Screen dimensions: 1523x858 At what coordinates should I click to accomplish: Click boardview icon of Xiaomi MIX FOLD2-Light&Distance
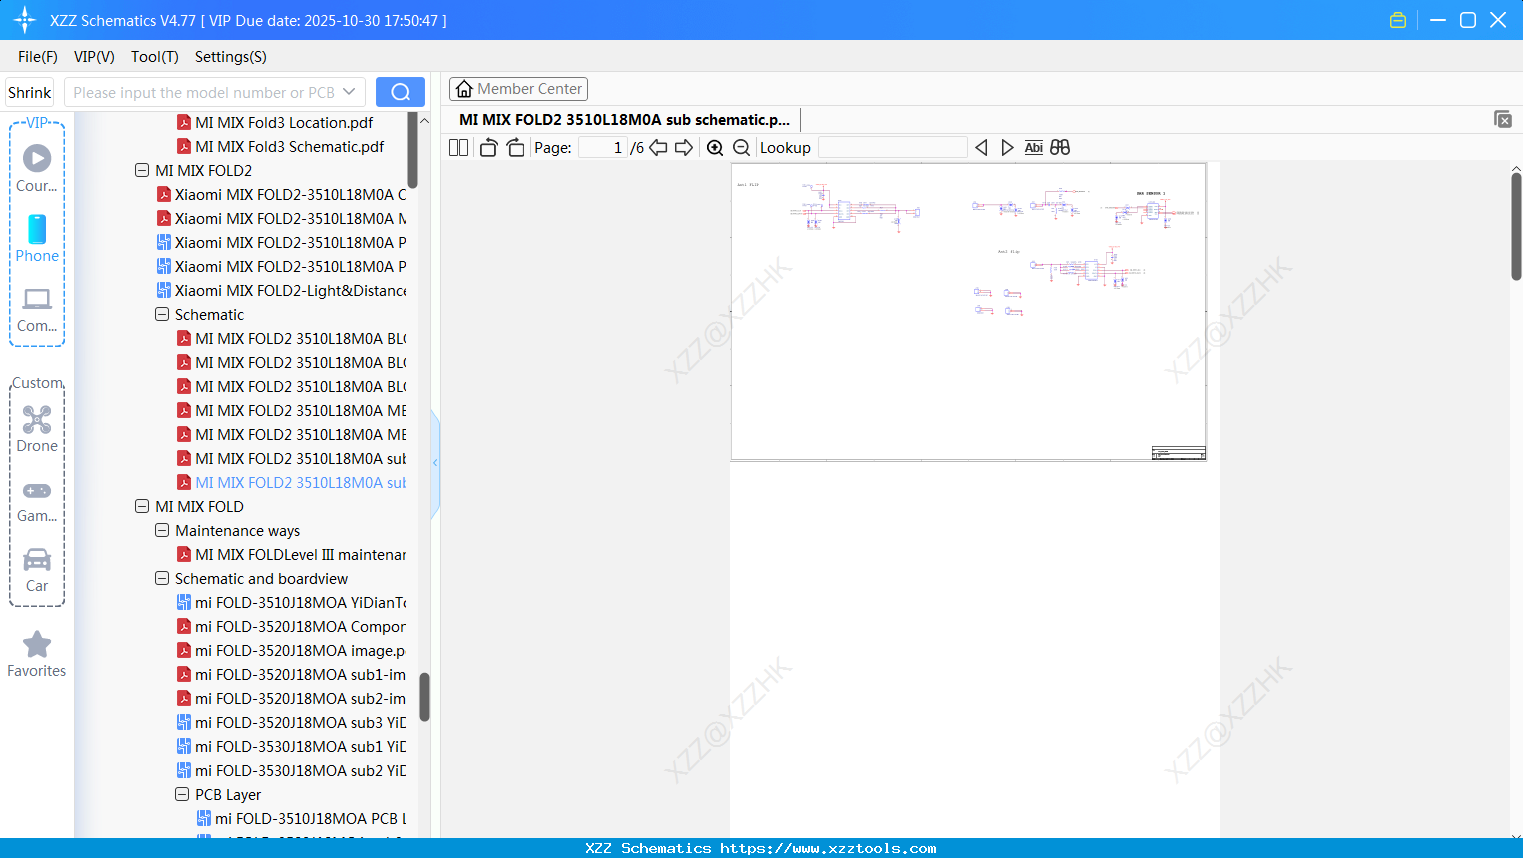coord(164,290)
